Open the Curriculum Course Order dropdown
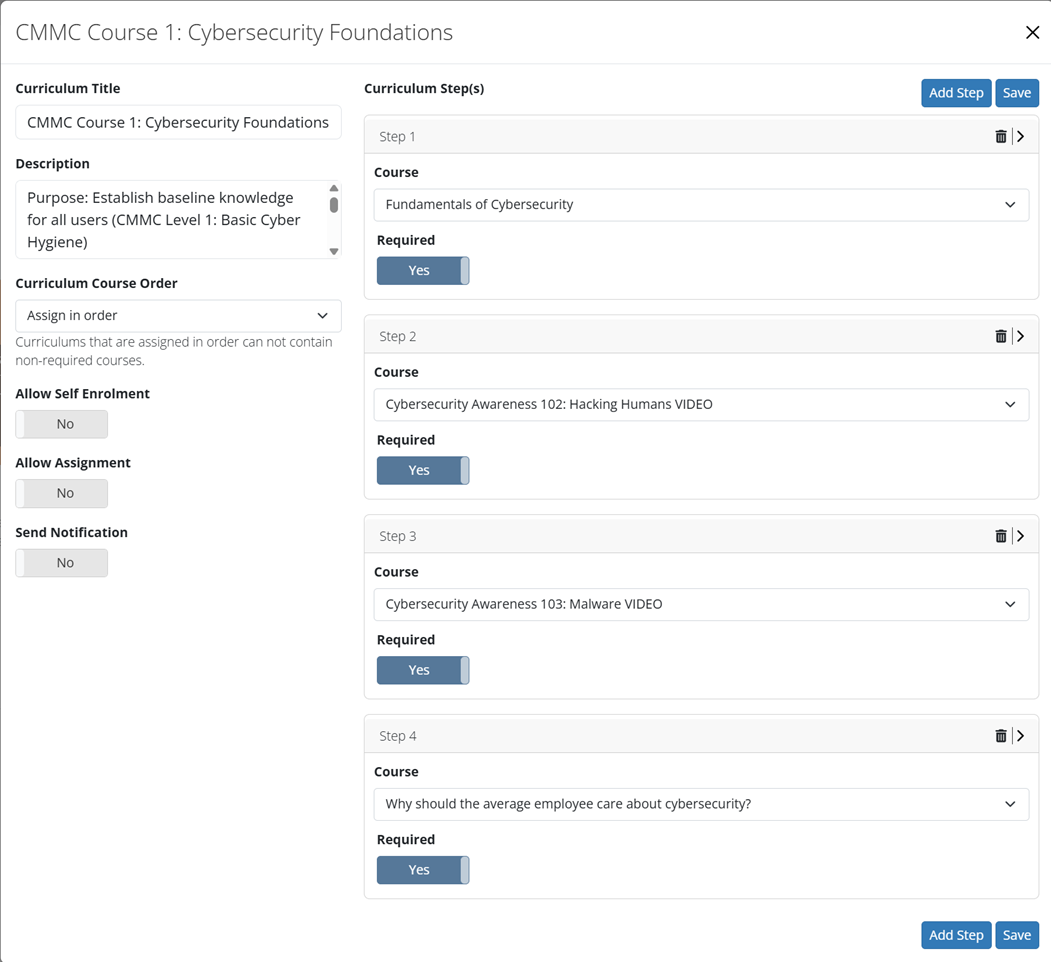The height and width of the screenshot is (962, 1051). (178, 316)
